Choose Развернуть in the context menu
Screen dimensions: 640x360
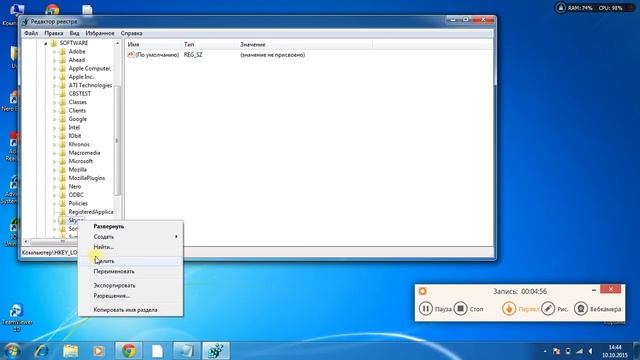pos(130,226)
